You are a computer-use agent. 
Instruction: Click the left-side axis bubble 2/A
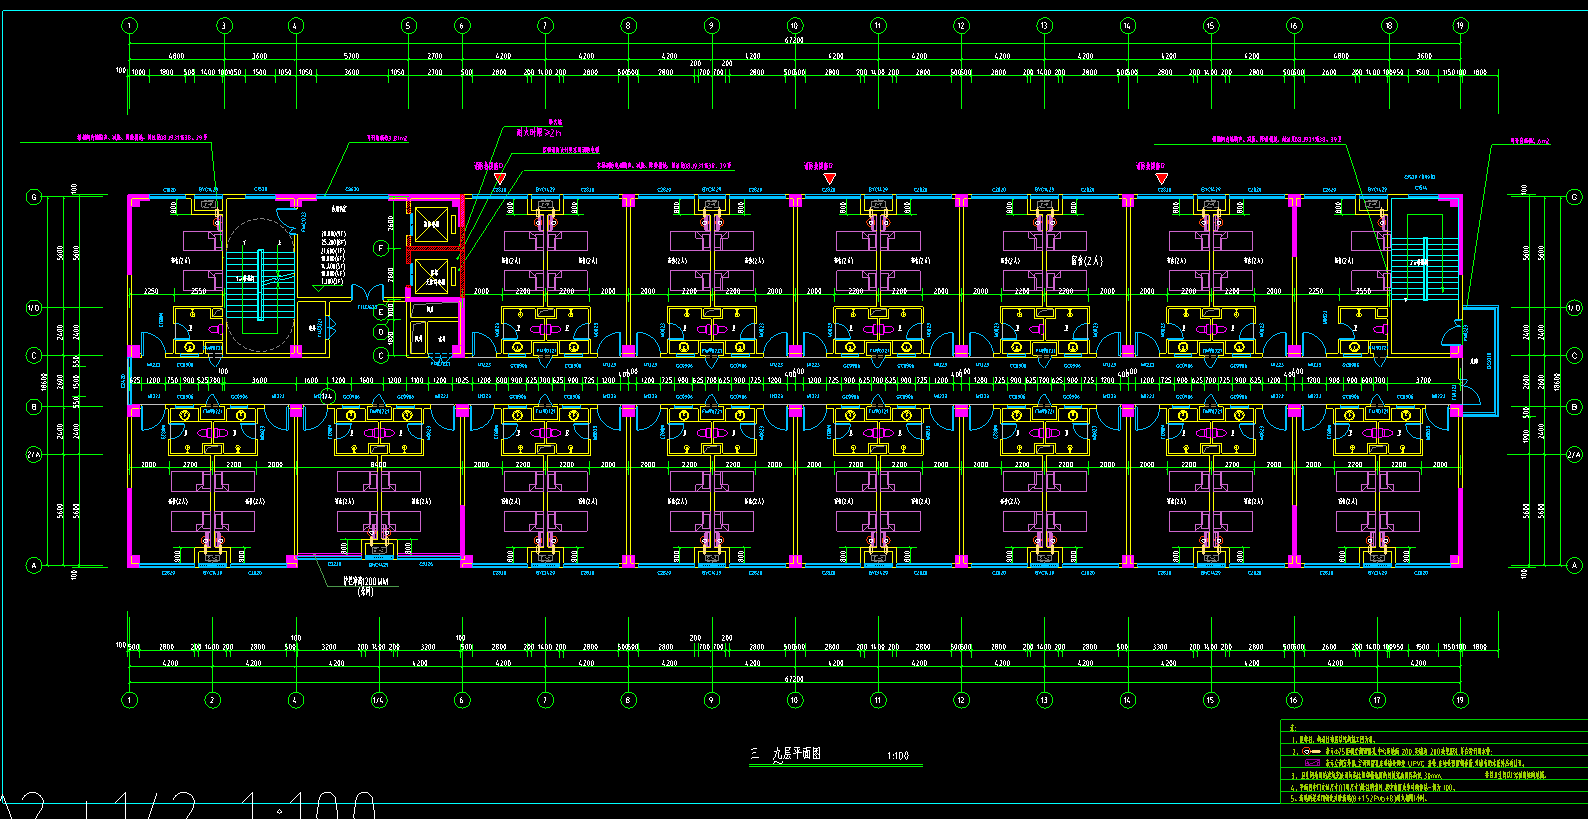pos(34,455)
